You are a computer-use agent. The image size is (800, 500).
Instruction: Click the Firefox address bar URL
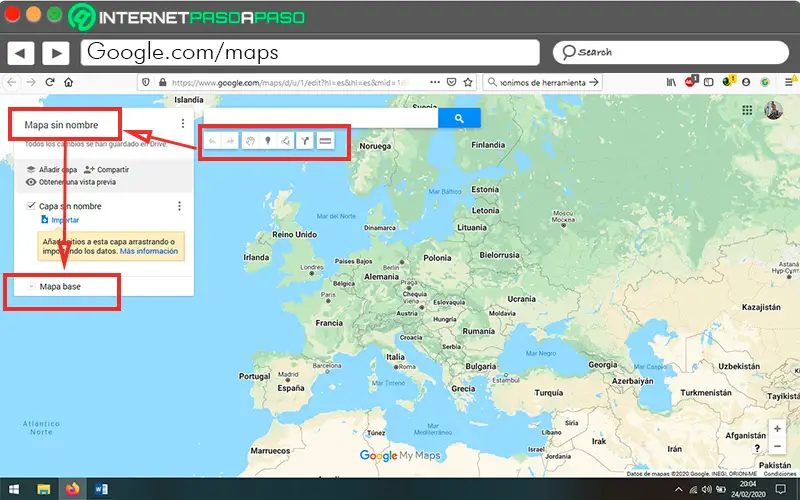(x=289, y=82)
